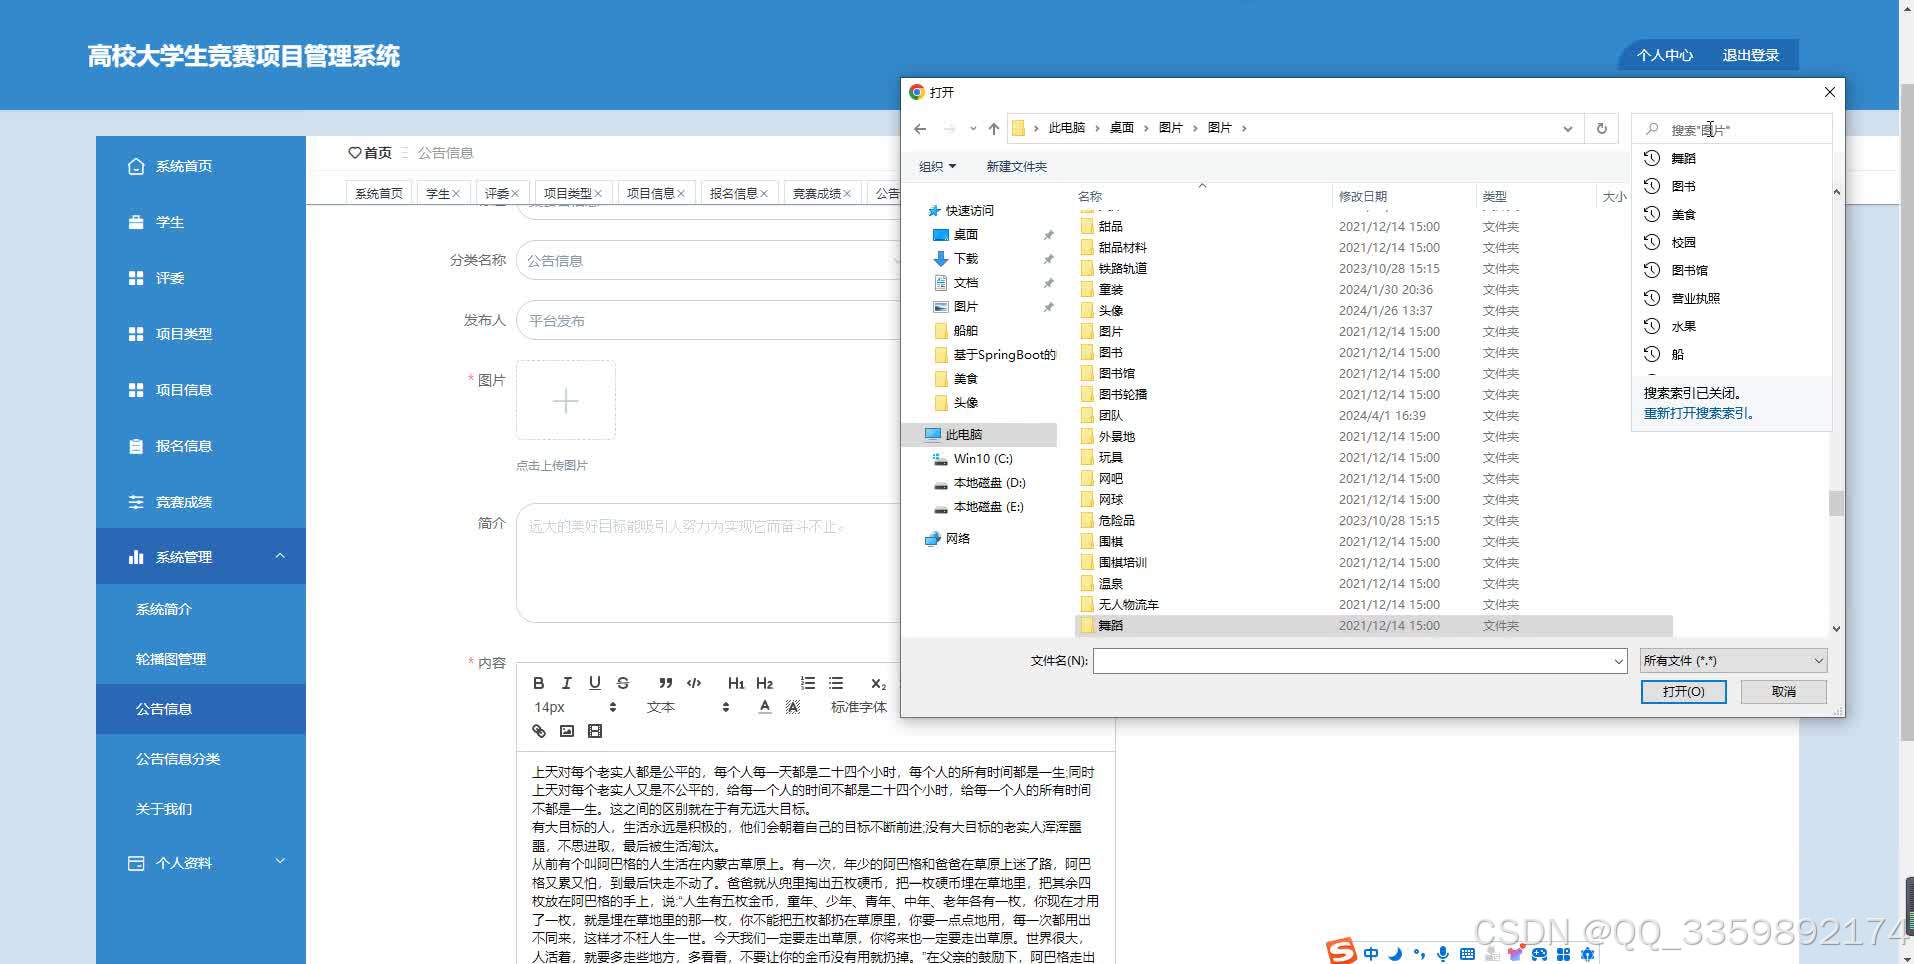Expand the address bar path history dropdown
This screenshot has width=1914, height=964.
1567,128
